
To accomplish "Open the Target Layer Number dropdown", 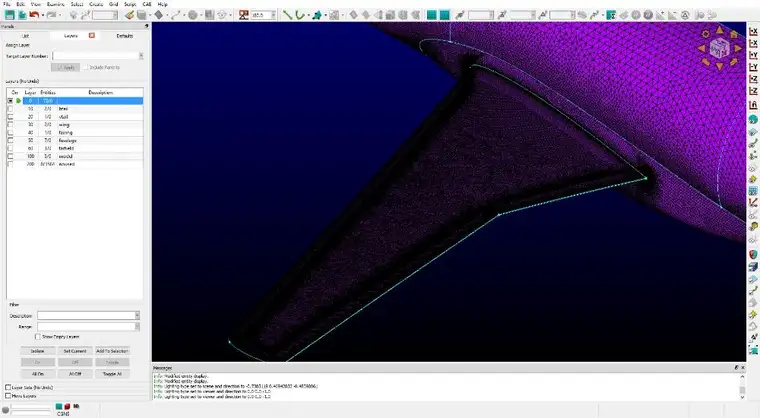I will click(141, 56).
